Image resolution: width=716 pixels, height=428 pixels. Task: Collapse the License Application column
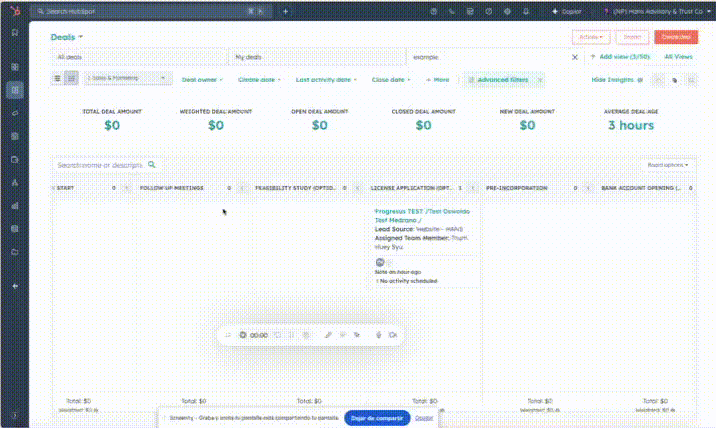tap(473, 188)
